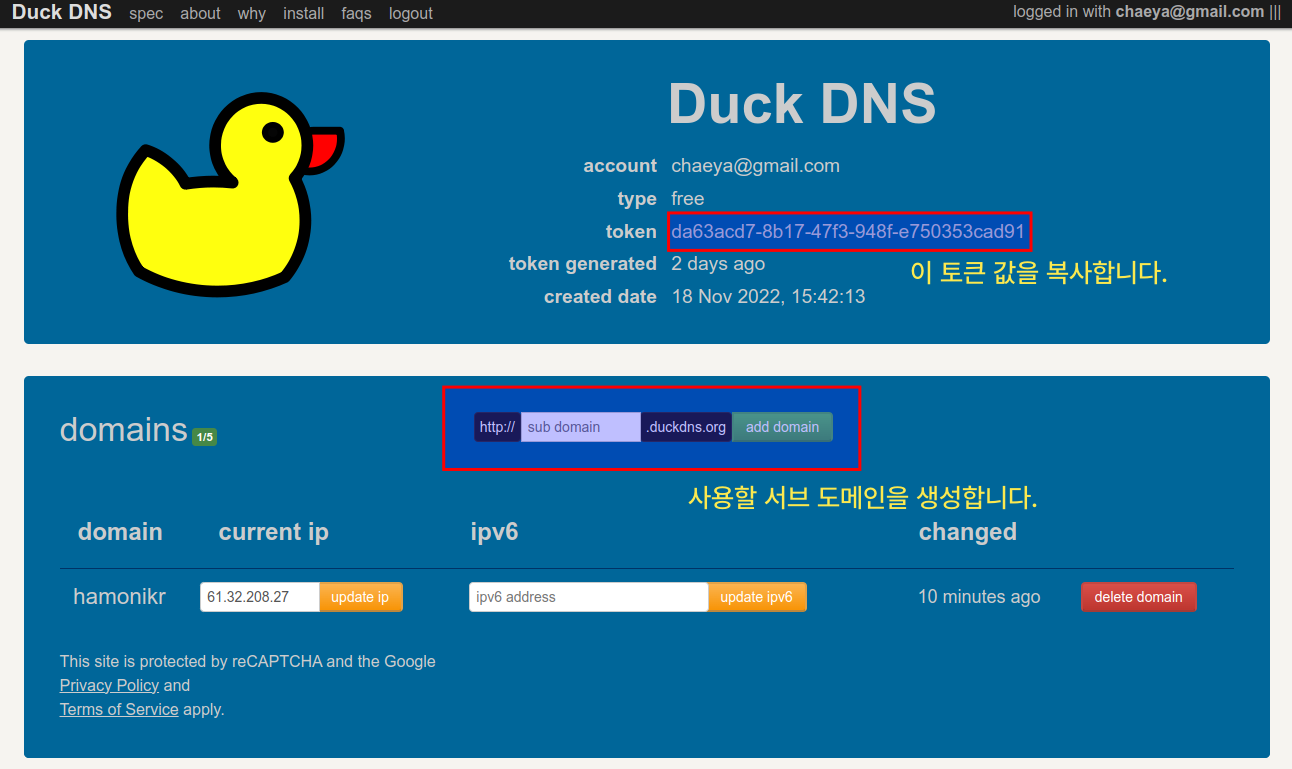Select the token value da63acd7-8b17…
The image size is (1292, 769).
tap(848, 232)
